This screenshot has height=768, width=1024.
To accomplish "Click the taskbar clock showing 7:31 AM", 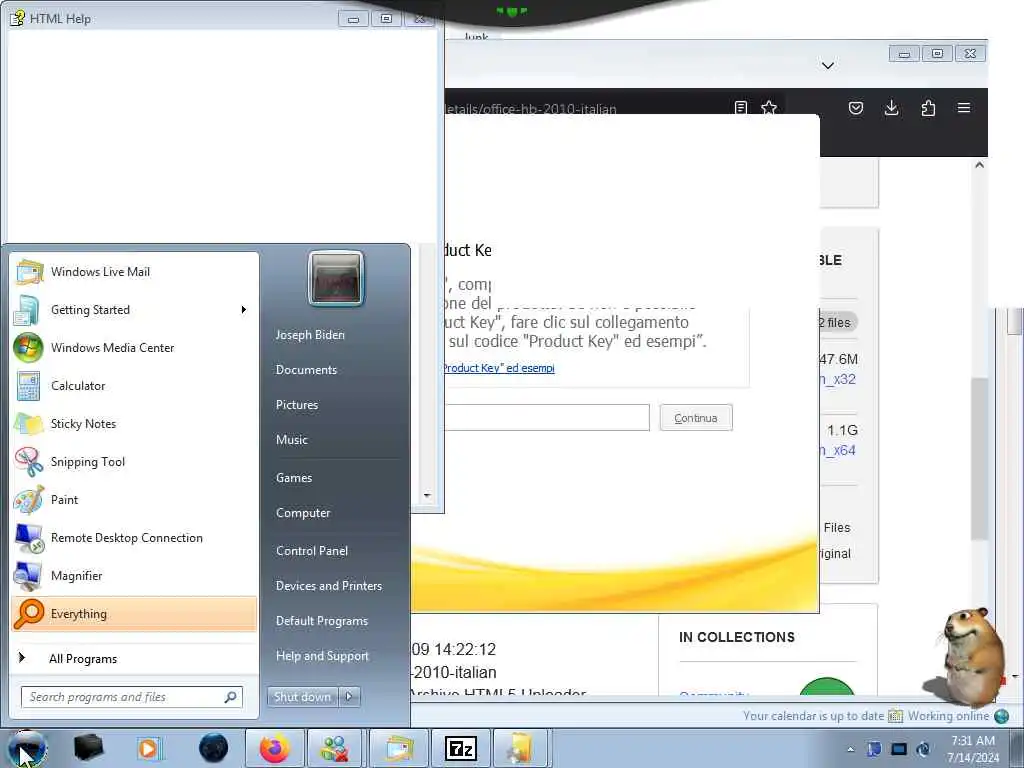I will point(973,749).
